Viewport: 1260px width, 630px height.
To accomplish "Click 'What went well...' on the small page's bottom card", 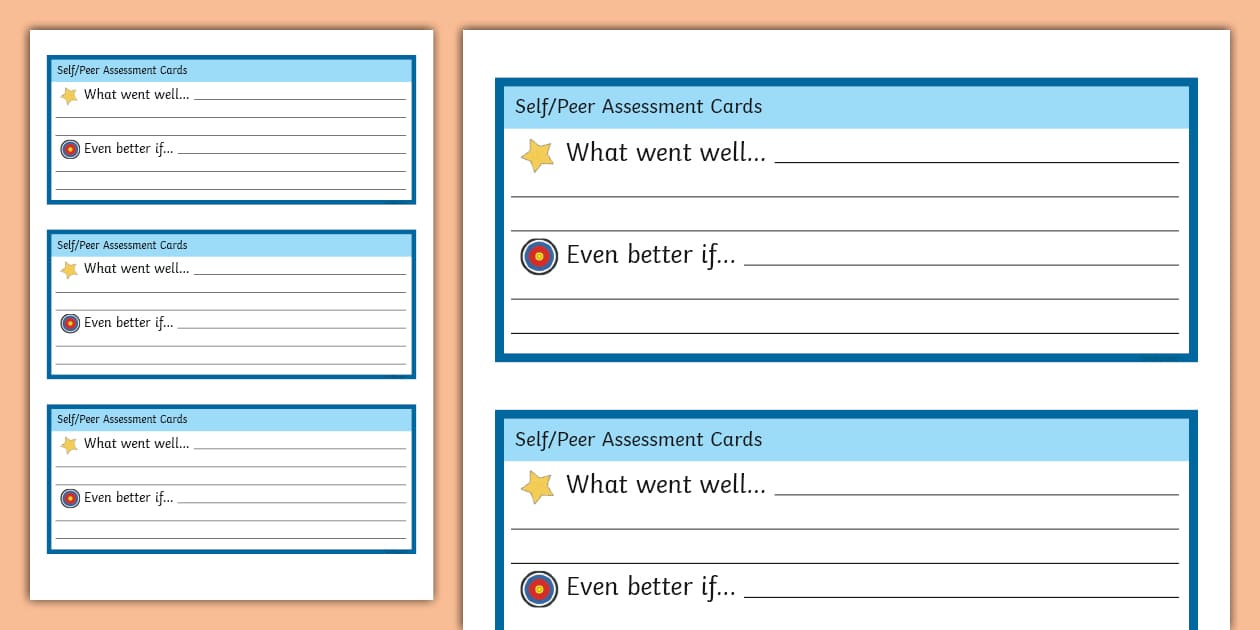I will (x=136, y=444).
